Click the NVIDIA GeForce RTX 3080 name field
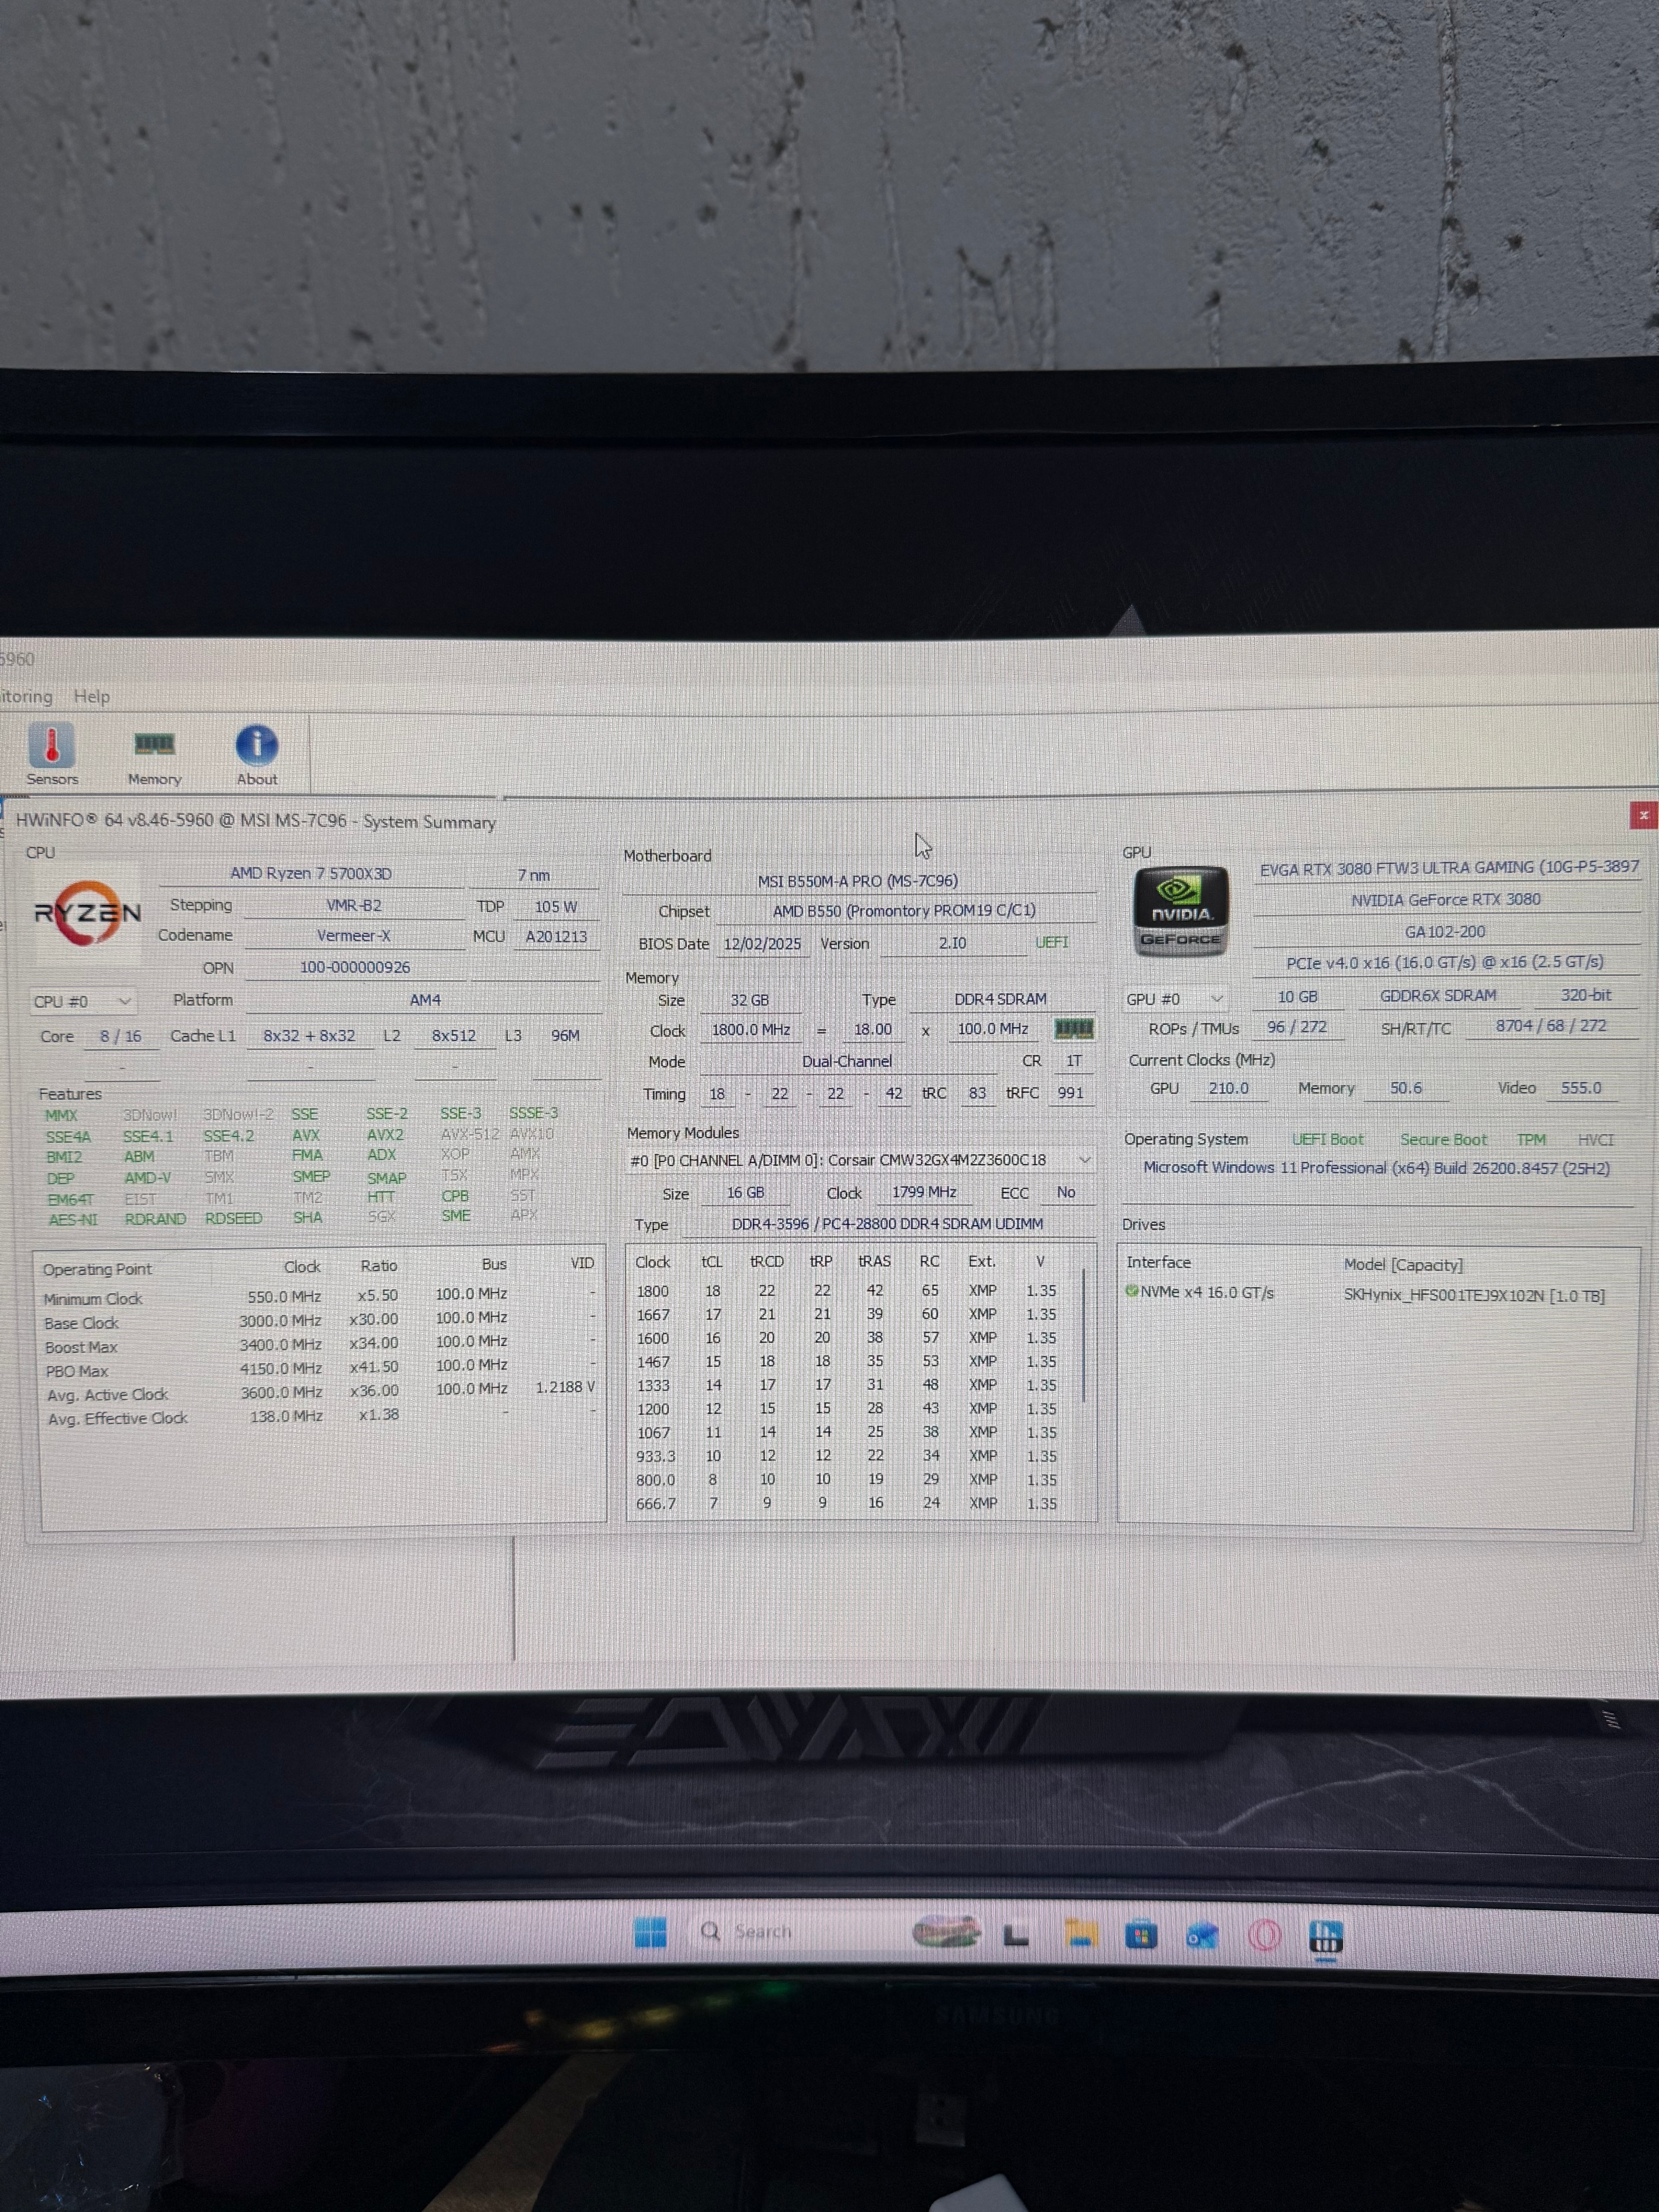 (x=1446, y=899)
